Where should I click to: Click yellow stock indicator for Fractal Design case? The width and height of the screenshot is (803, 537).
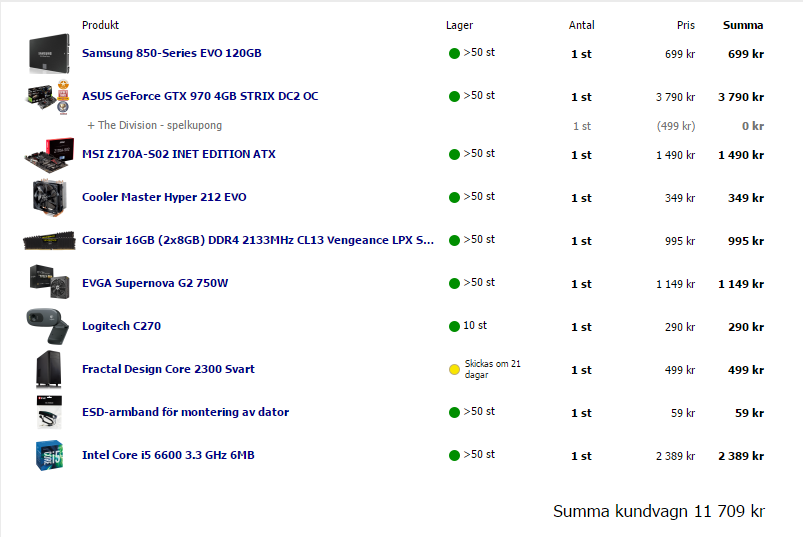coord(454,369)
